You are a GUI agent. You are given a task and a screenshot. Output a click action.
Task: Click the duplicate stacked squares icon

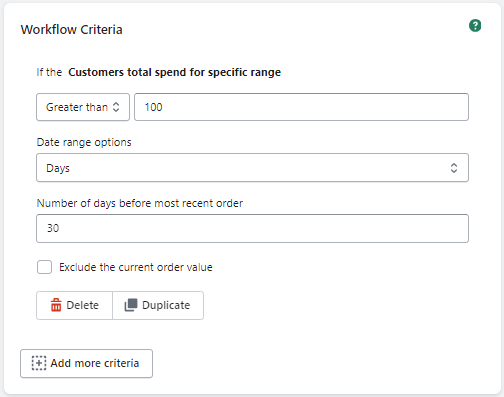(131, 305)
